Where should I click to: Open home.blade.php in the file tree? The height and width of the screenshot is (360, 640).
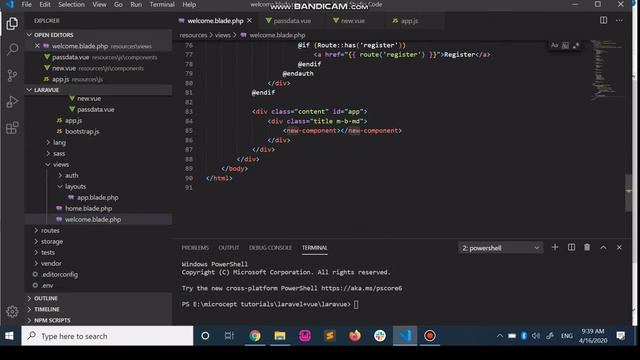pos(88,209)
